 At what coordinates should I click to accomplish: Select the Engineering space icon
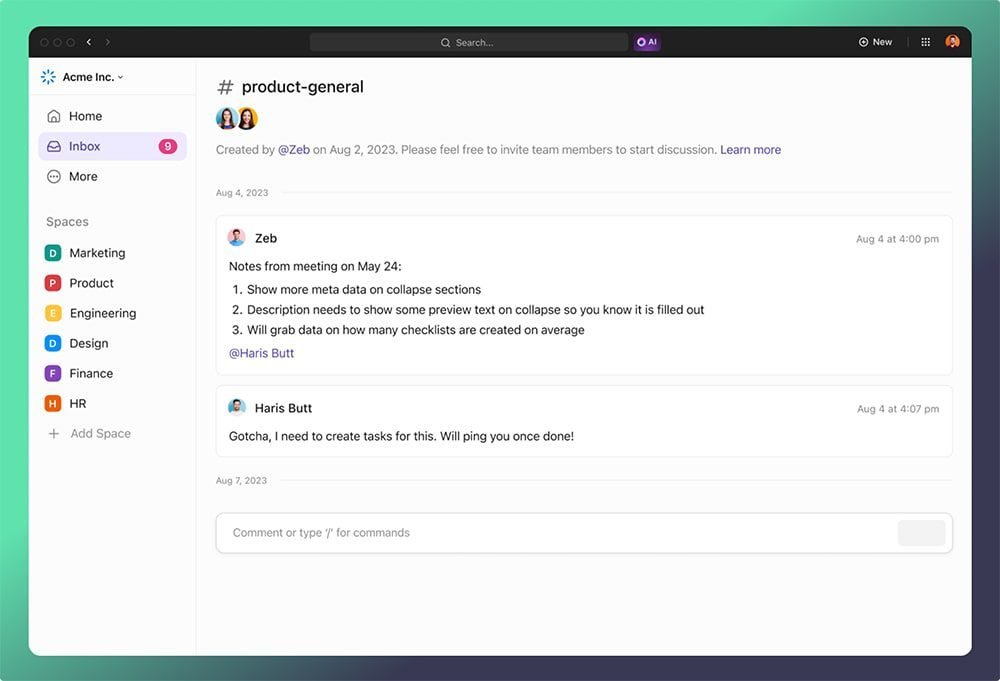pyautogui.click(x=53, y=313)
